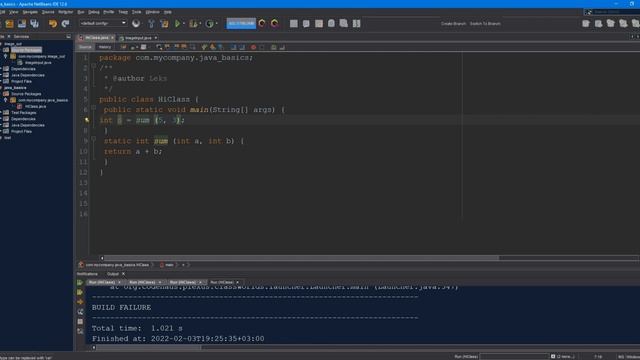The image size is (640, 360).
Task: Click the second profiler circle icon after memory bar
Action: [275, 24]
